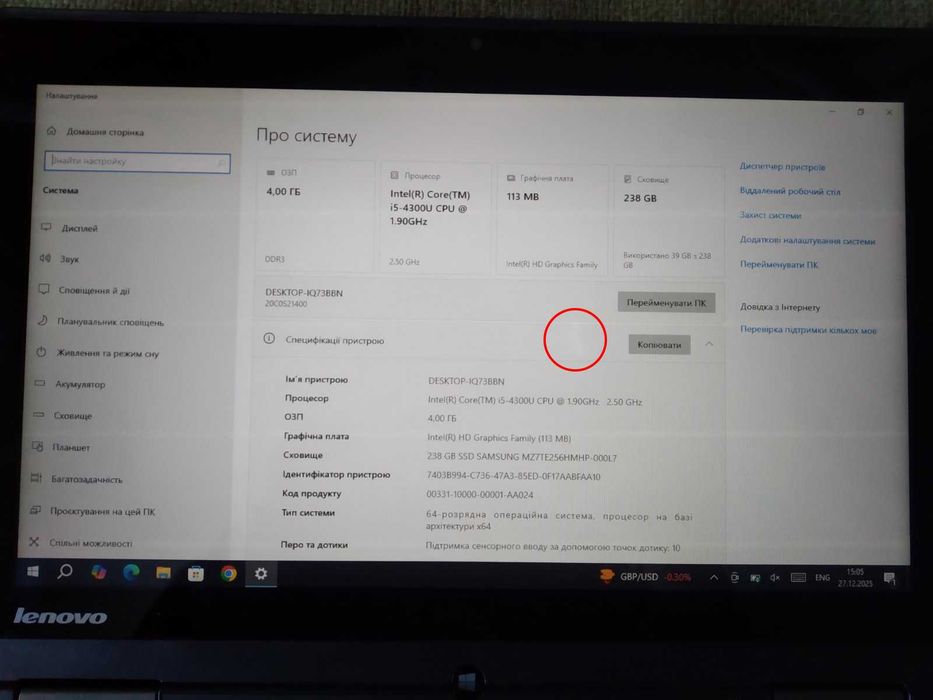The height and width of the screenshot is (700, 933).
Task: Click the muted volume tray icon
Action: [x=775, y=577]
